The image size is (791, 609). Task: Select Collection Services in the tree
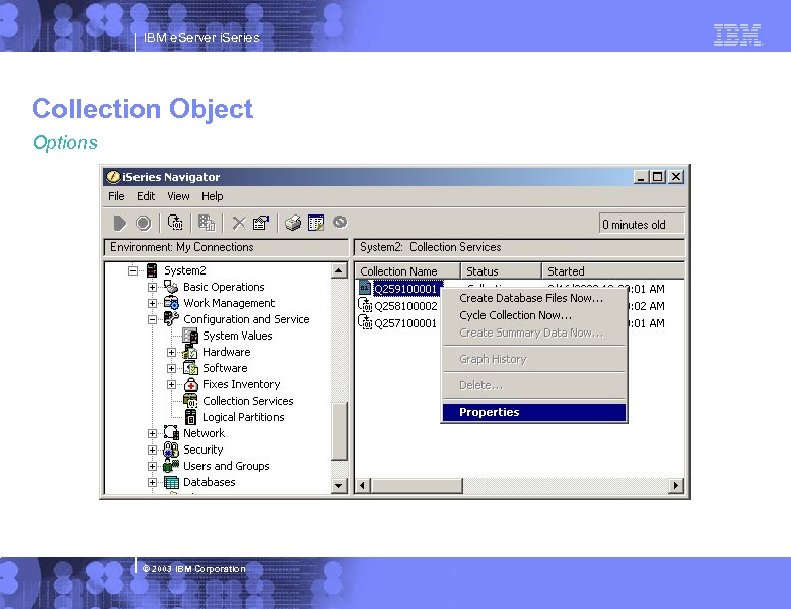(248, 401)
